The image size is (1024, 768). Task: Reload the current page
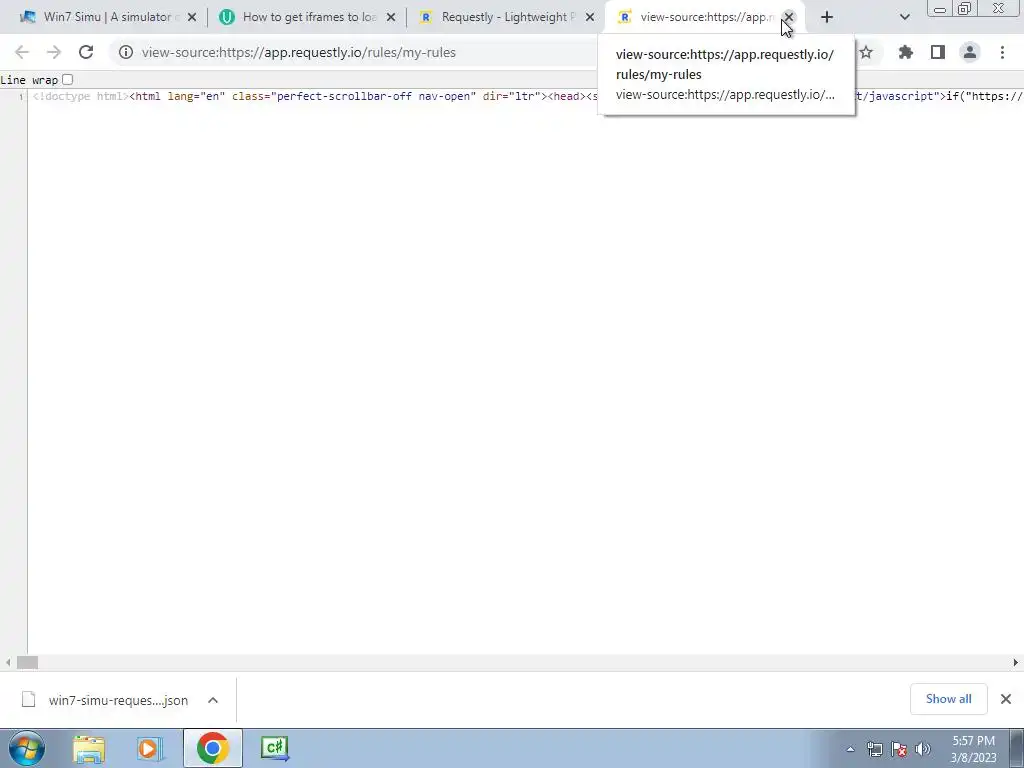tap(86, 52)
